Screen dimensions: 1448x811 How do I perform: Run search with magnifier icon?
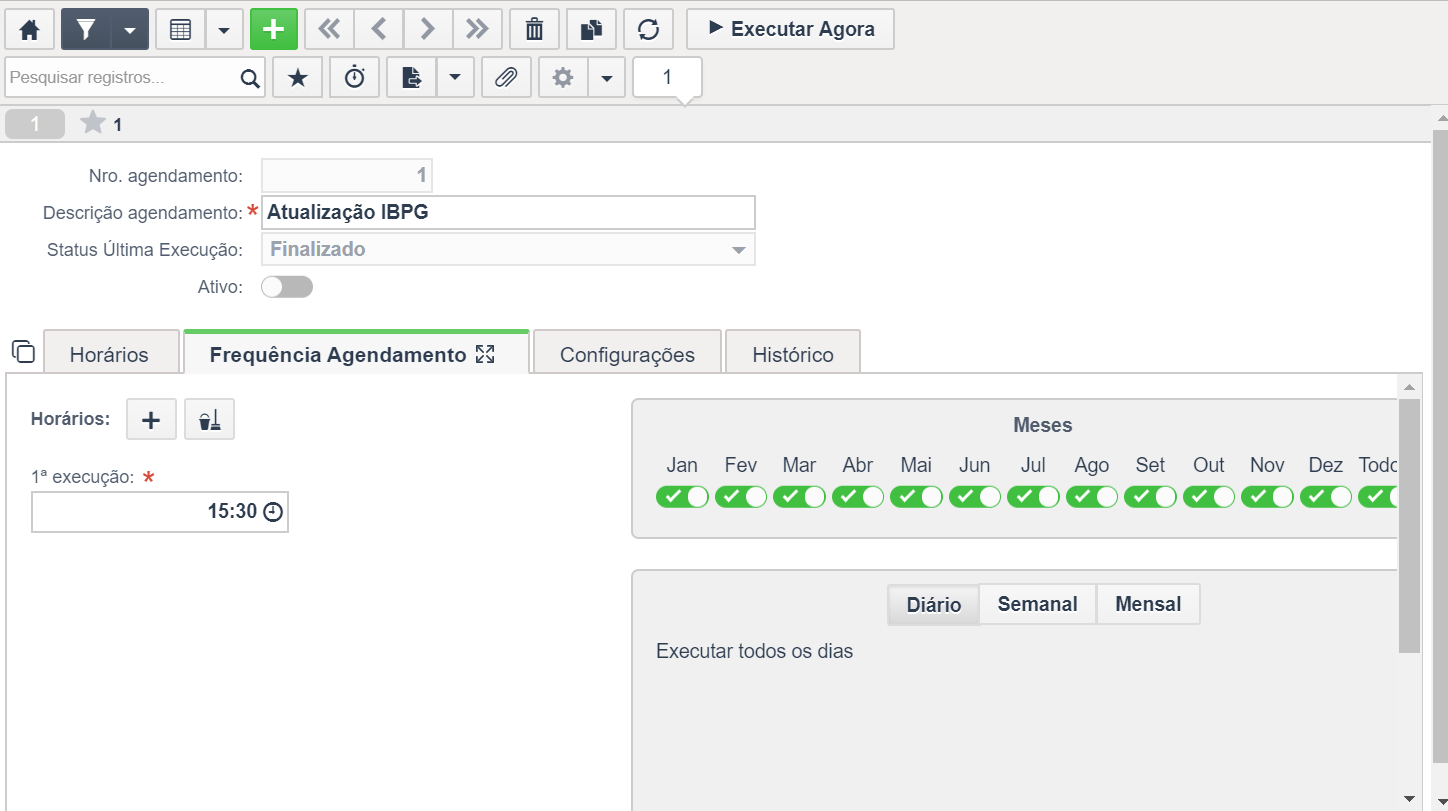pyautogui.click(x=250, y=78)
